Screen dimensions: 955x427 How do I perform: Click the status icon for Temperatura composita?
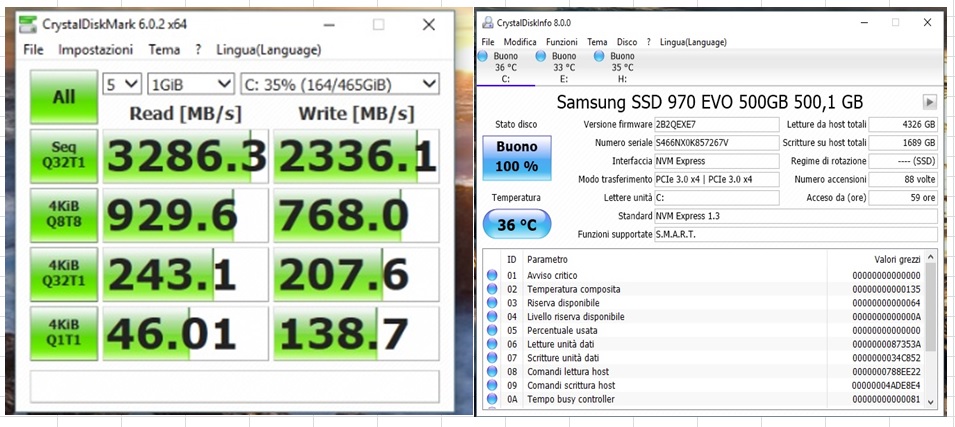tap(492, 289)
